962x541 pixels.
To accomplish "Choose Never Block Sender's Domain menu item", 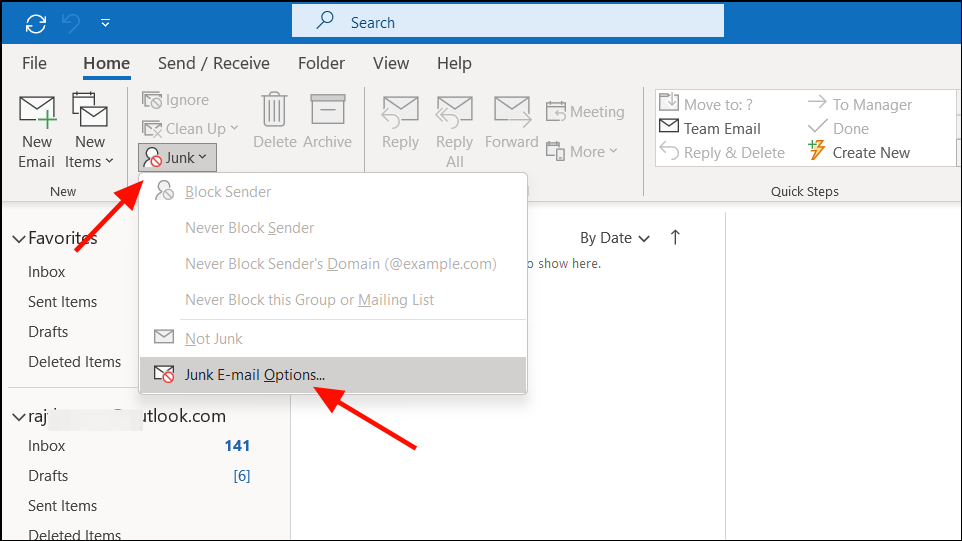I will click(x=333, y=264).
